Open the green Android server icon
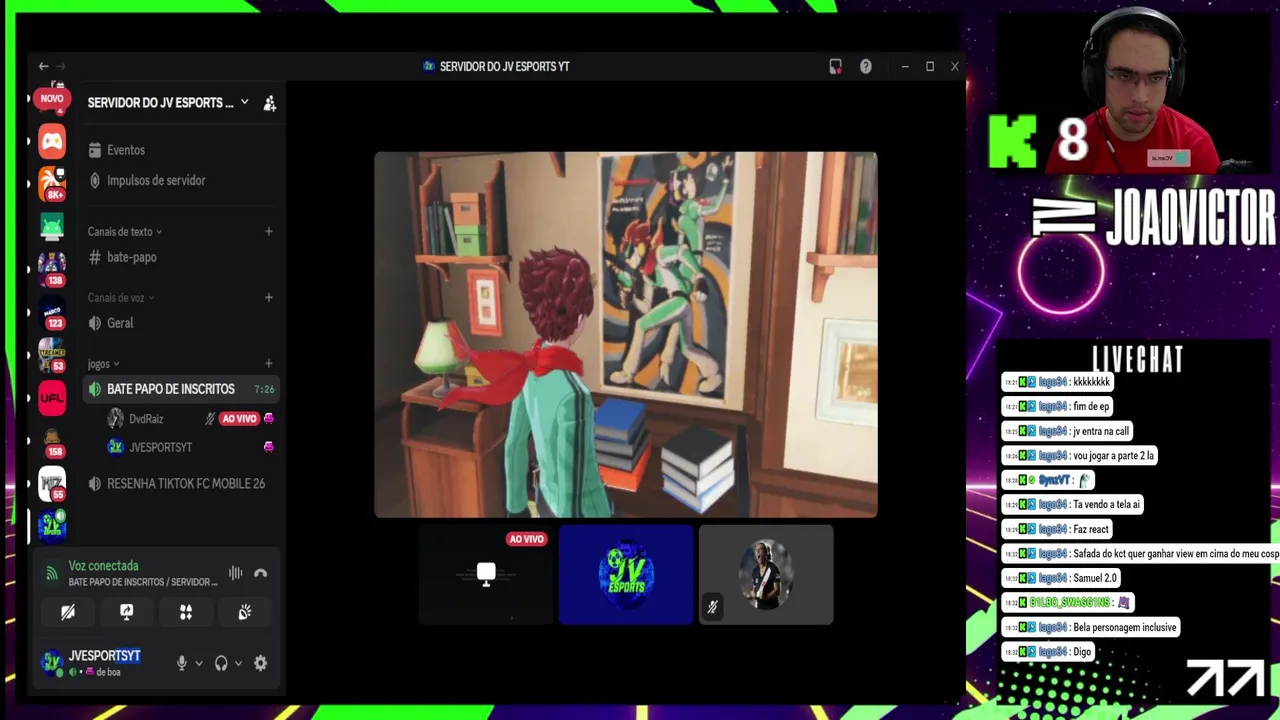 52,226
